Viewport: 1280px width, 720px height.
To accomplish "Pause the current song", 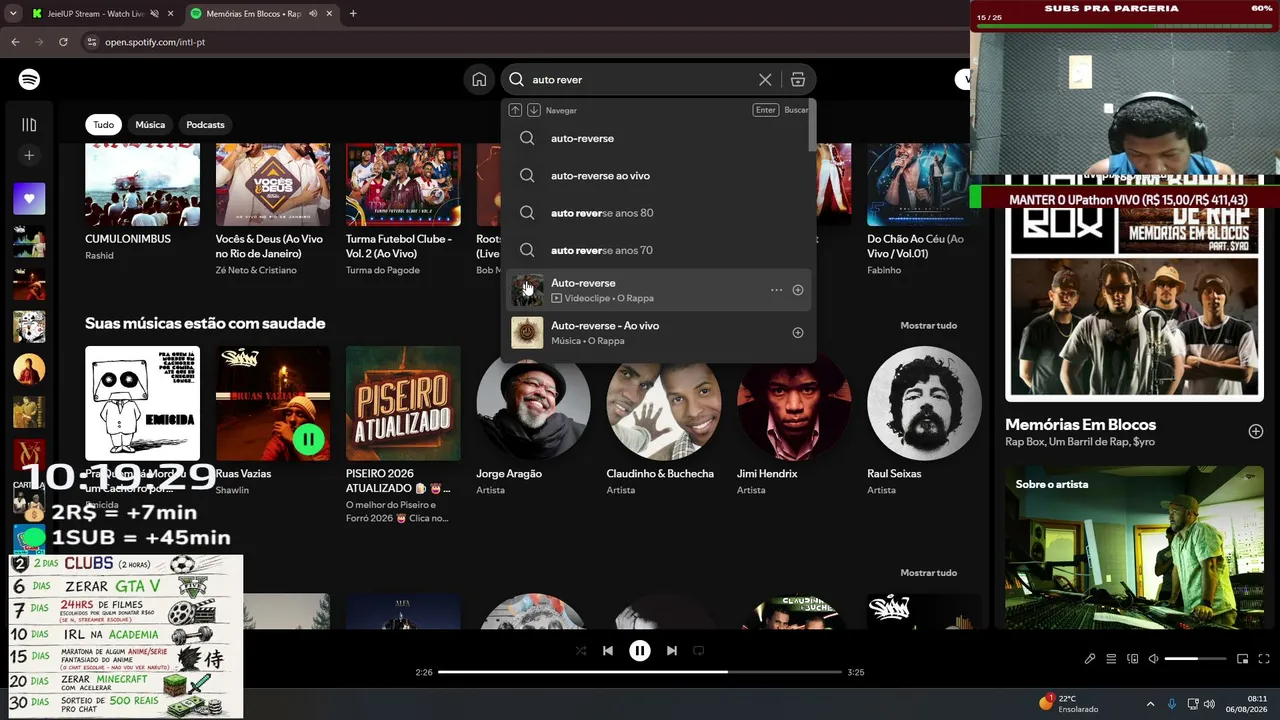I will coord(640,651).
